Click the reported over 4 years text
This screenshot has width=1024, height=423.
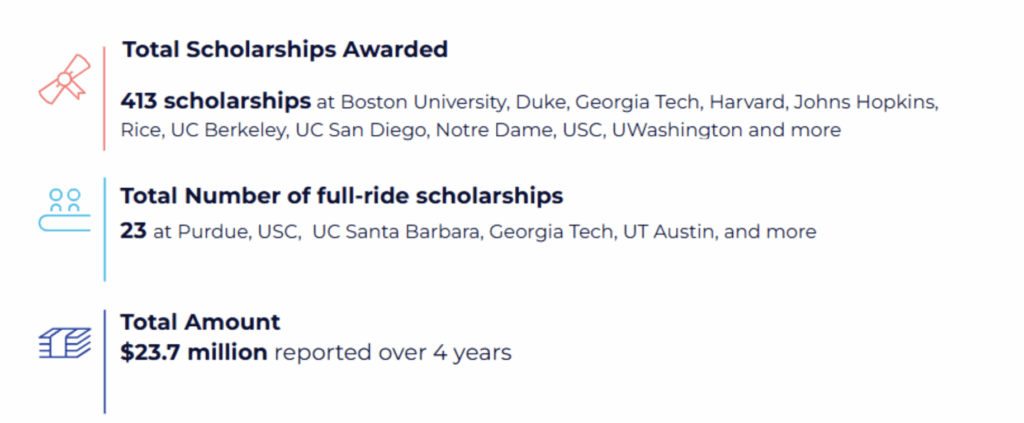pos(392,353)
